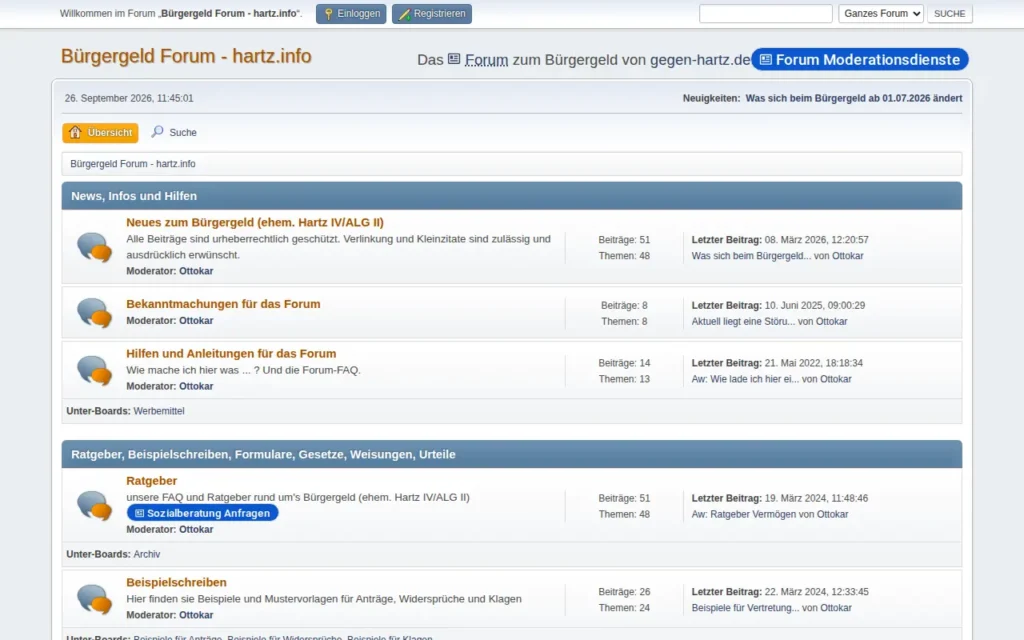Select 'Beiträge: 26' in Beispielschreiben row

tap(624, 592)
